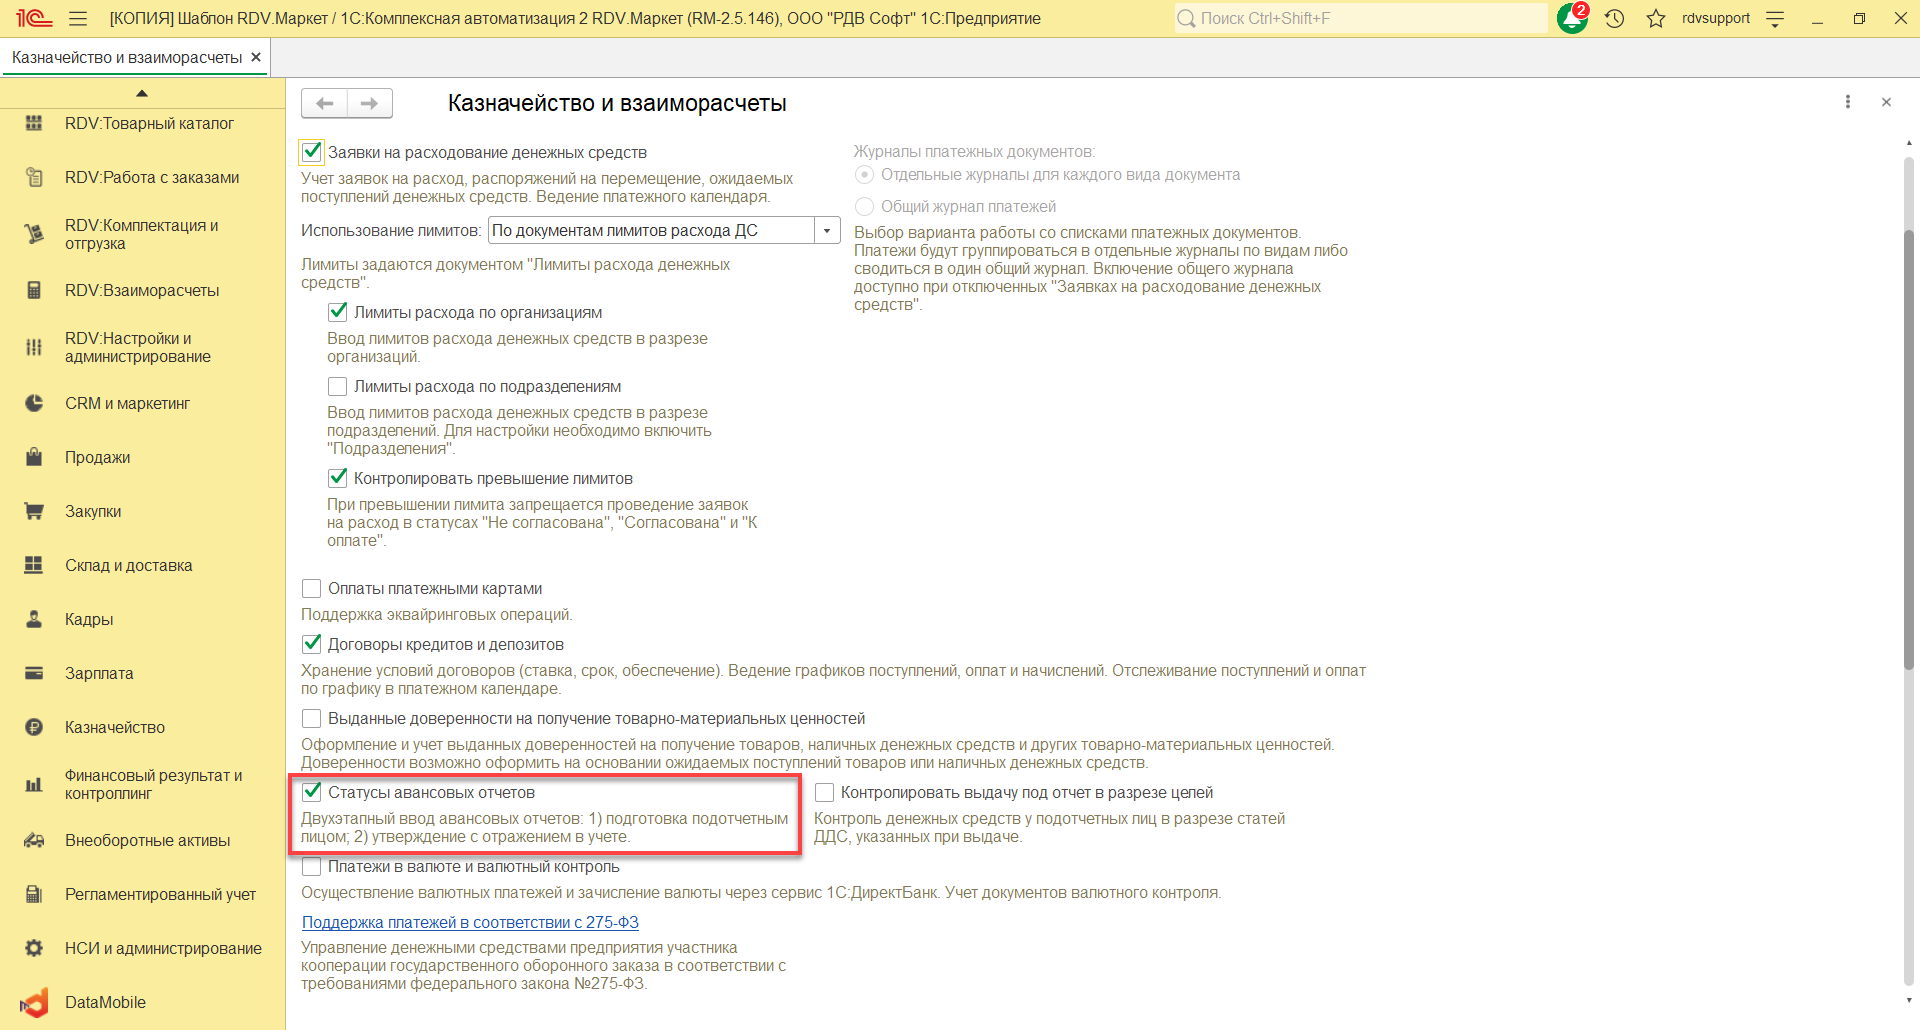Open Регламентированный учет document icon
The image size is (1920, 1030).
coord(34,894)
